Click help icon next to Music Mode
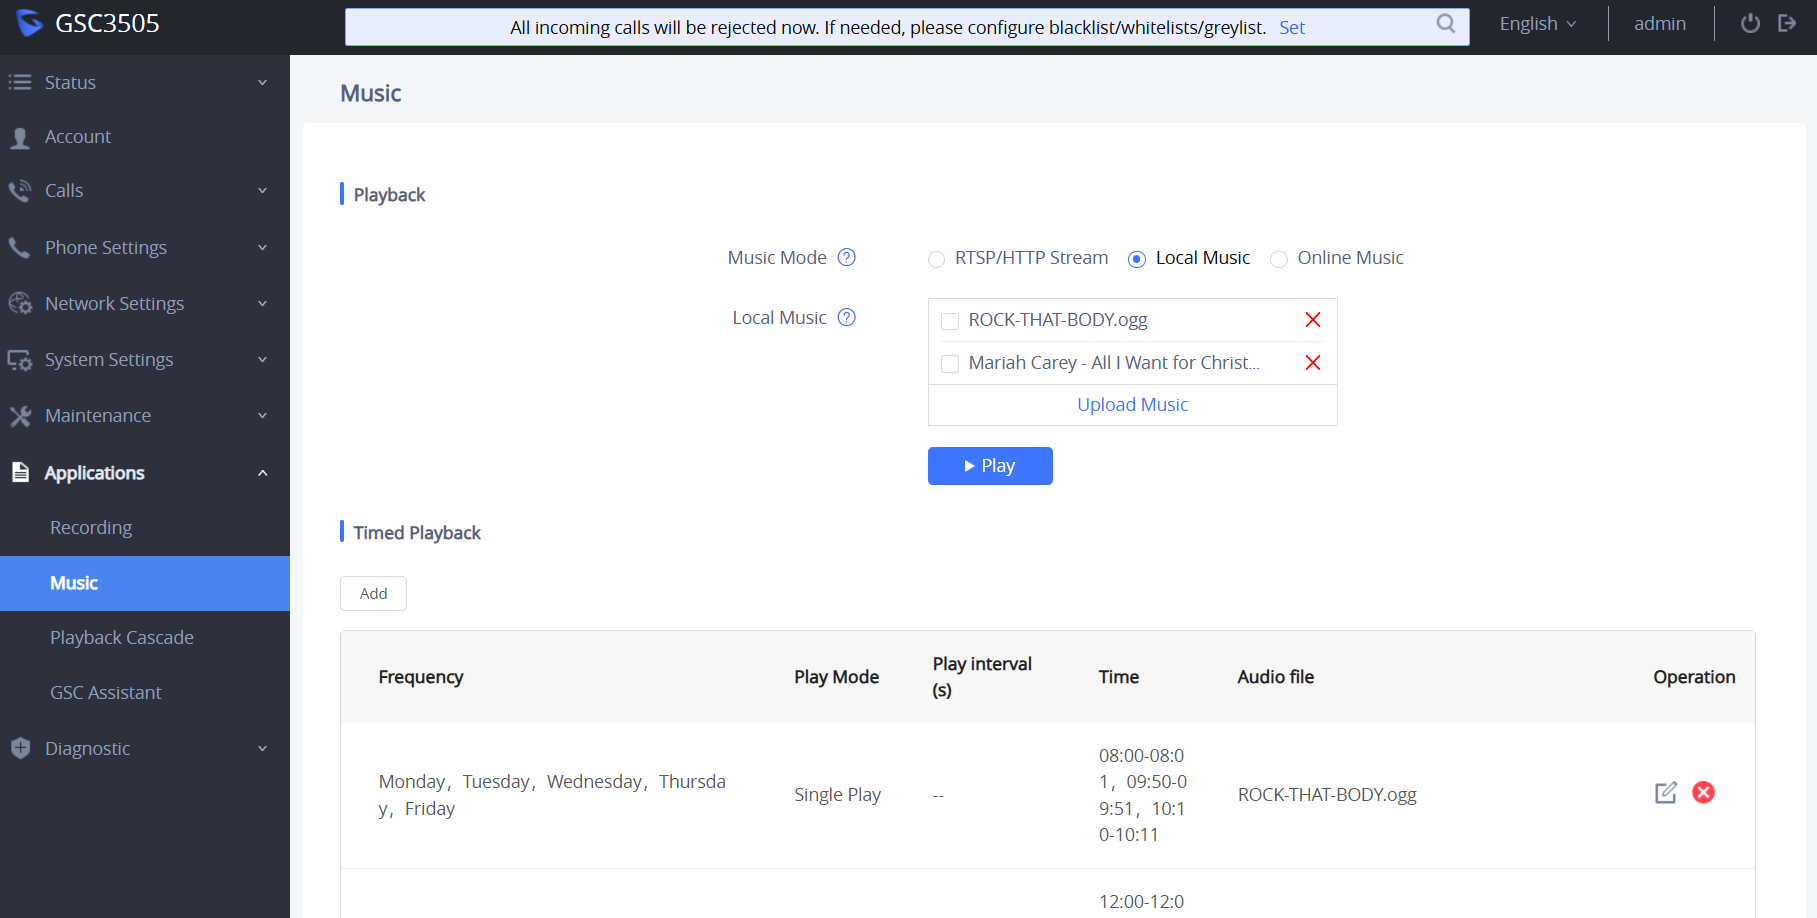Viewport: 1817px width, 918px height. point(846,257)
